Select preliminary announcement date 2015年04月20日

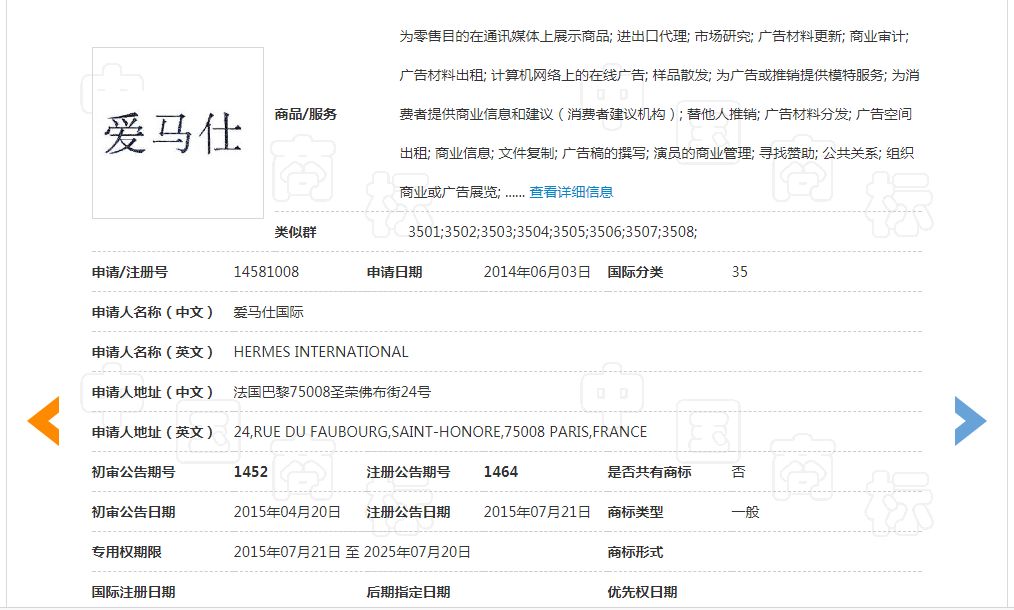pos(286,512)
